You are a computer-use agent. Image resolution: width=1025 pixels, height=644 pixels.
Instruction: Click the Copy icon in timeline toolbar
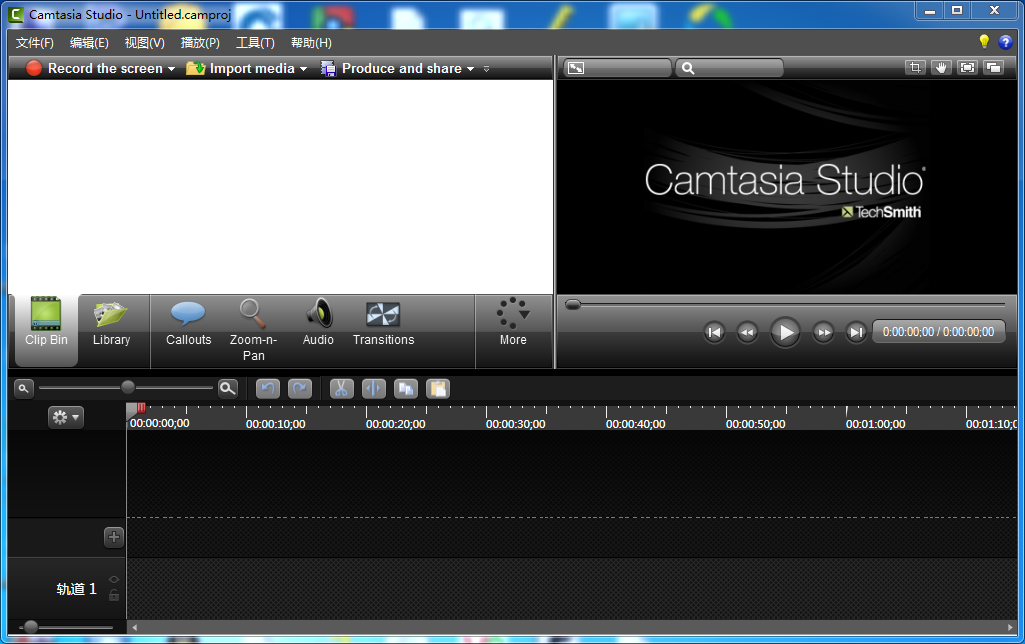point(405,389)
